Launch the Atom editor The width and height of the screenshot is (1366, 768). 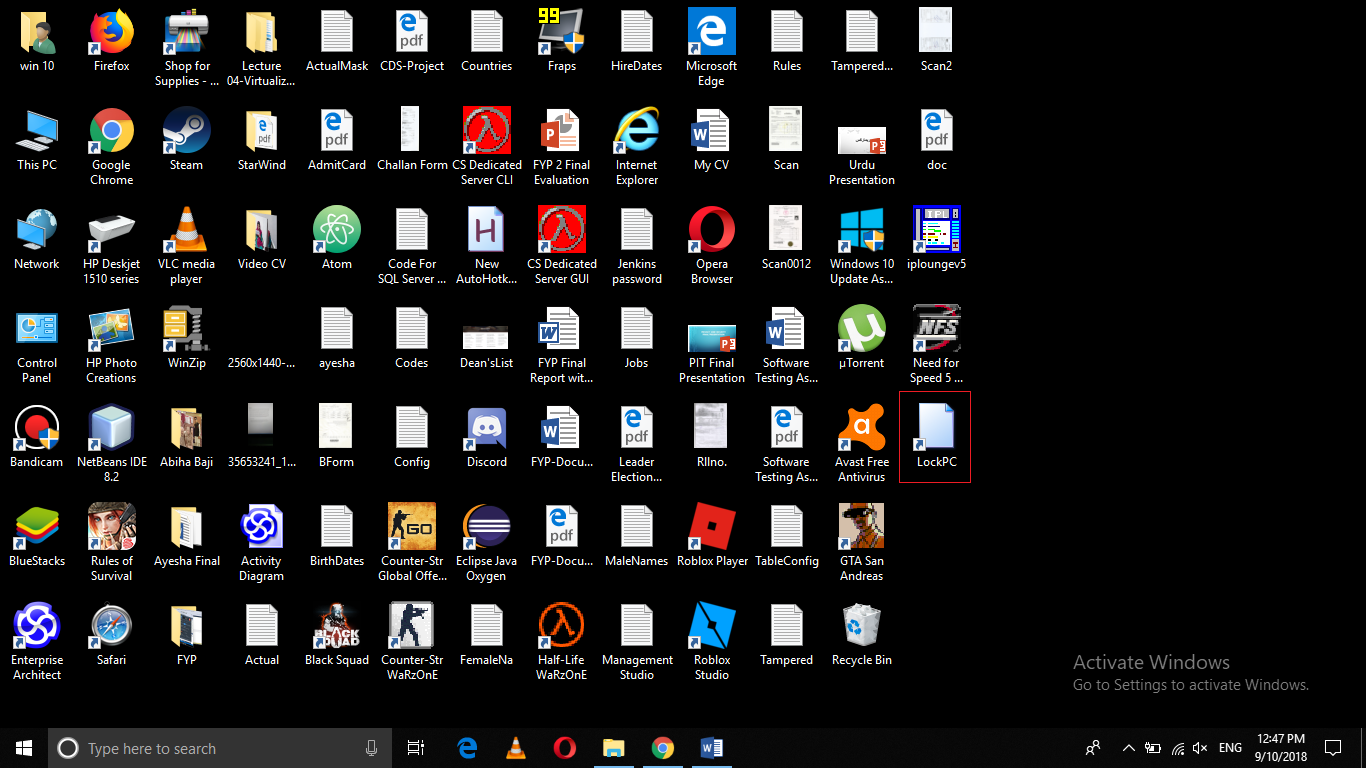pyautogui.click(x=336, y=229)
